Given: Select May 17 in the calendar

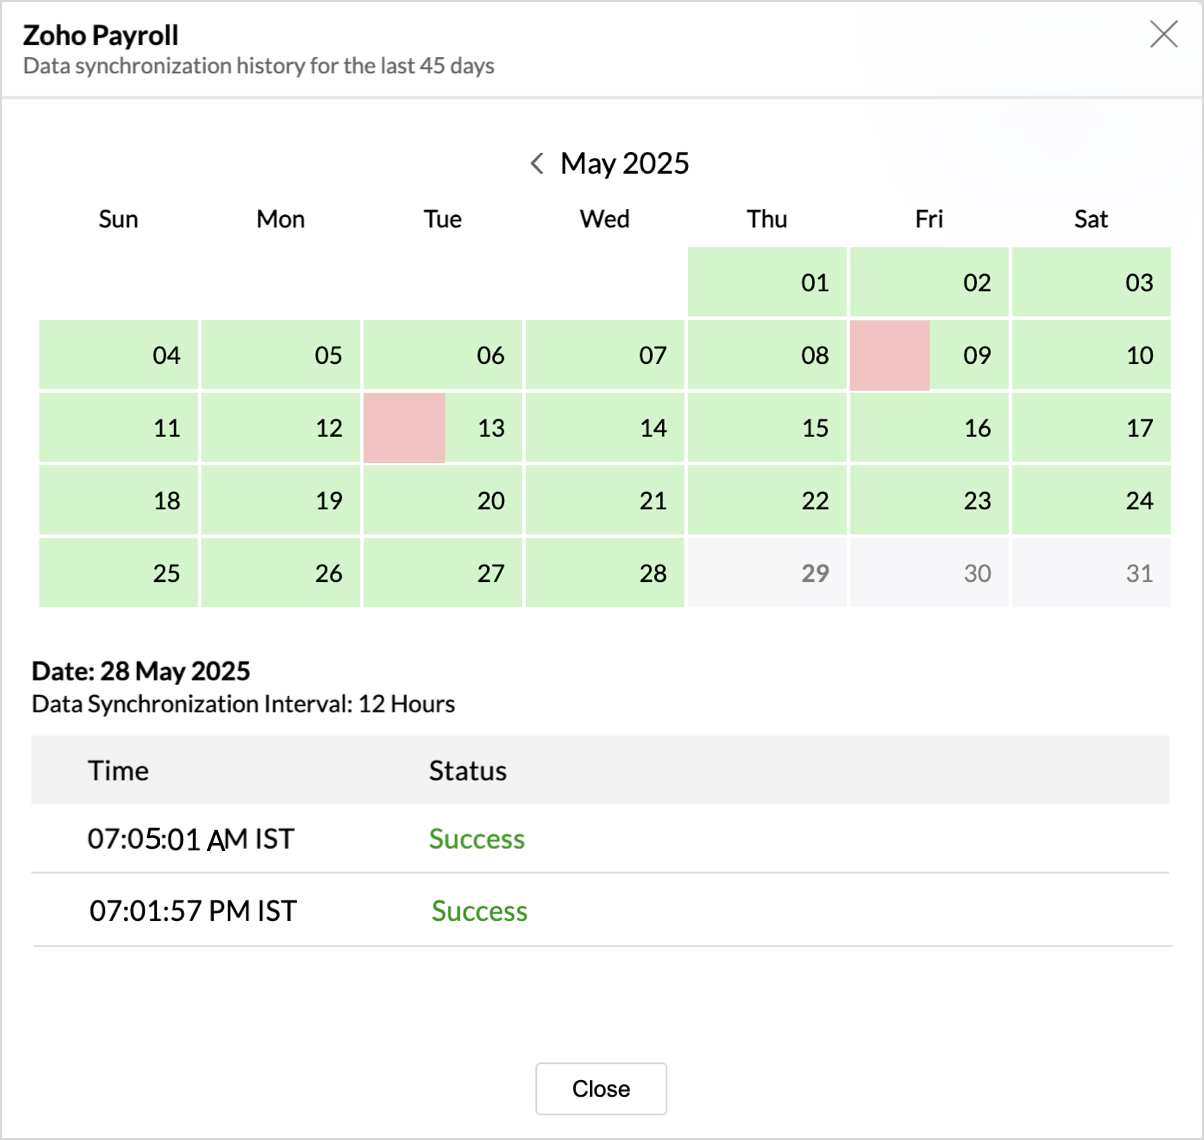Looking at the screenshot, I should pos(1091,428).
